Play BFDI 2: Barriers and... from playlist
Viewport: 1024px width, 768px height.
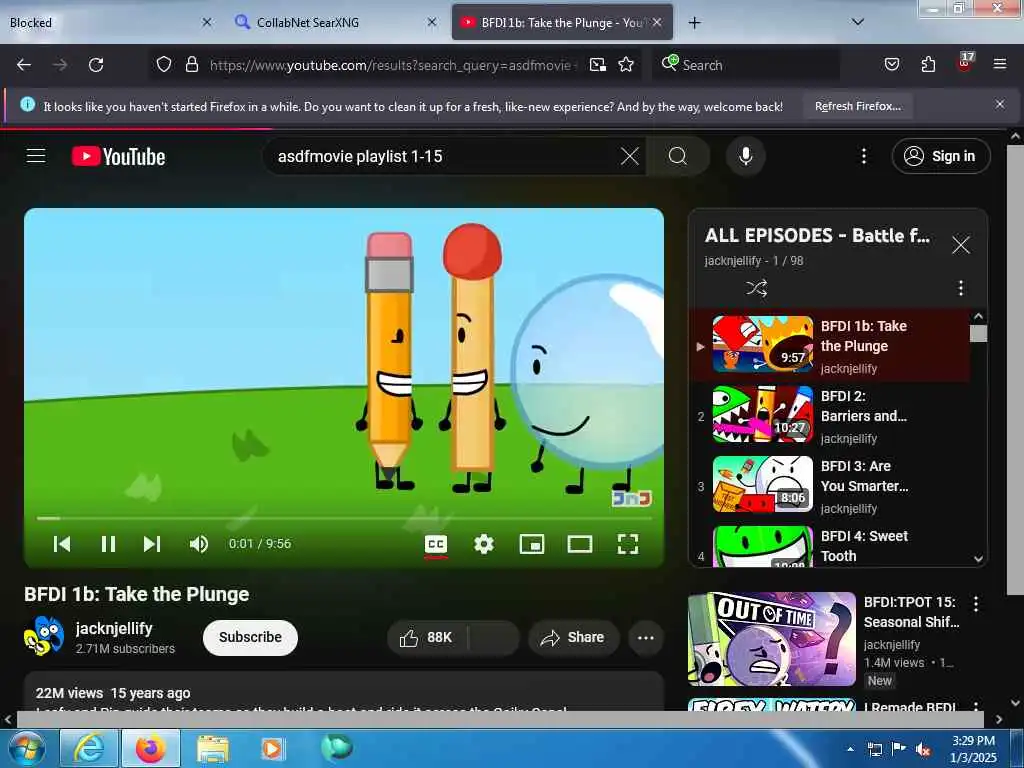[x=829, y=415]
